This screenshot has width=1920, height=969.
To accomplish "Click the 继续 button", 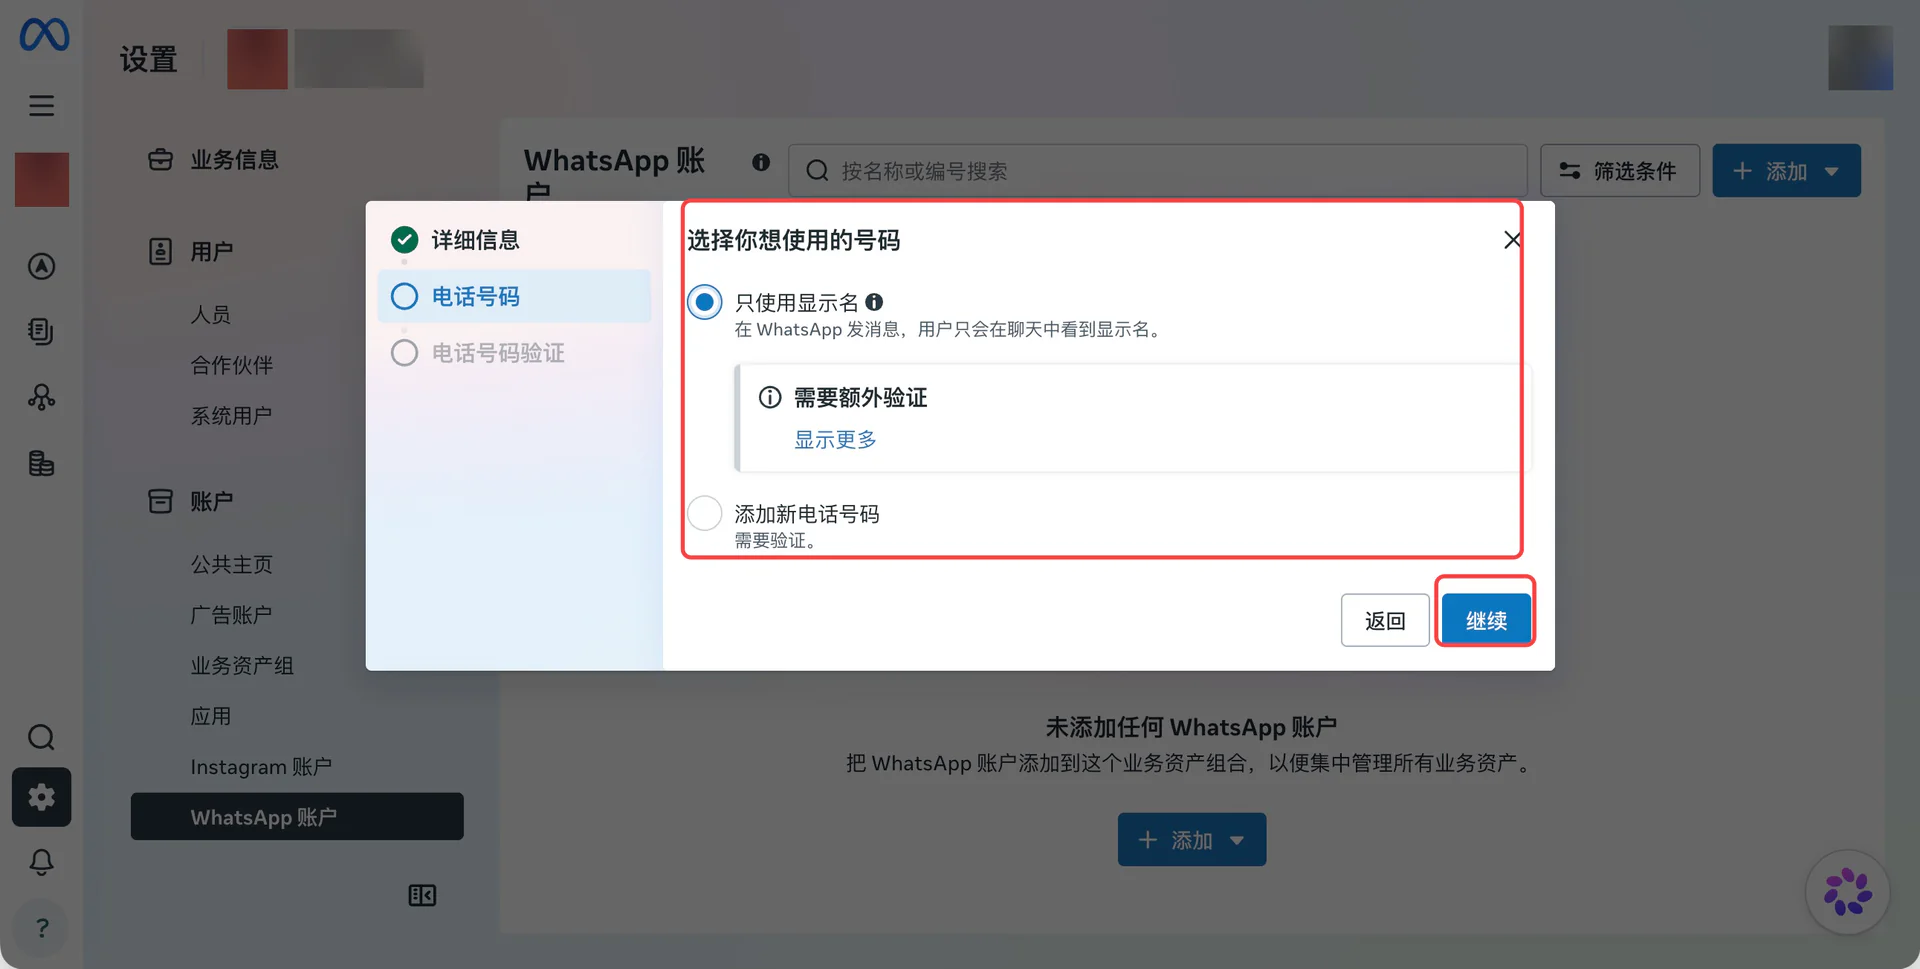I will (x=1486, y=620).
